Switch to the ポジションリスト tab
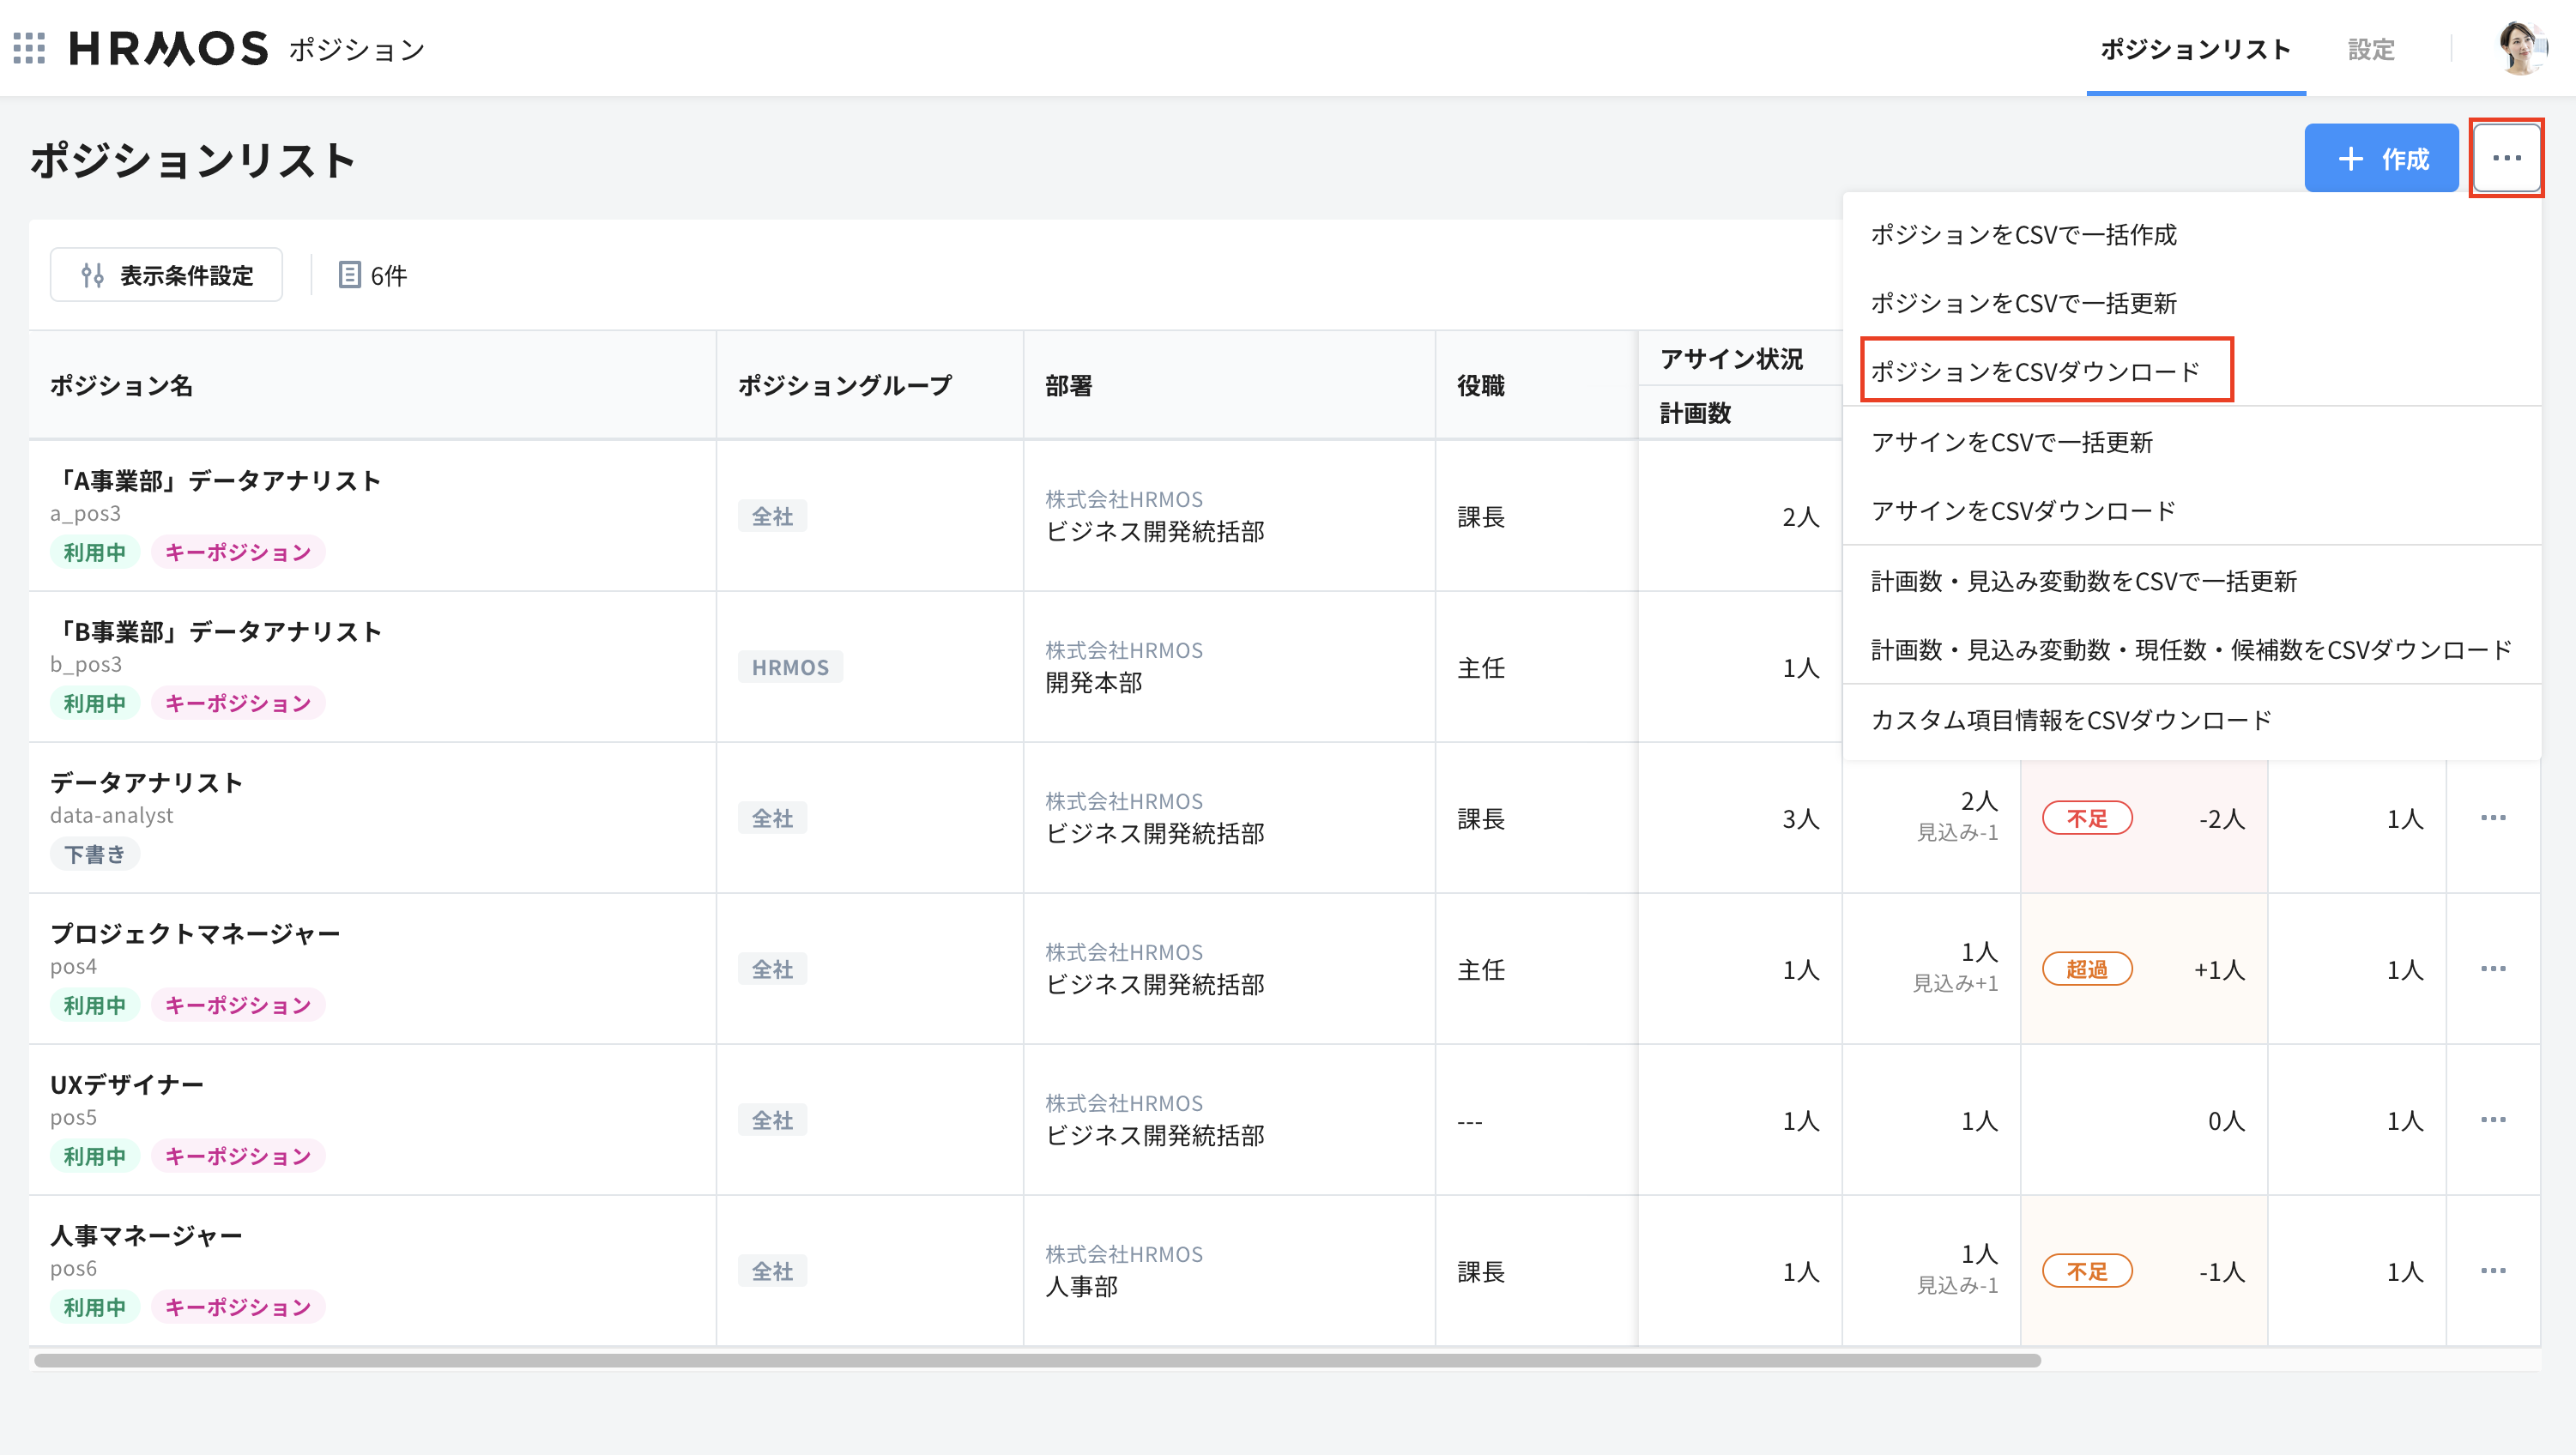This screenshot has width=2576, height=1455. coord(2196,49)
